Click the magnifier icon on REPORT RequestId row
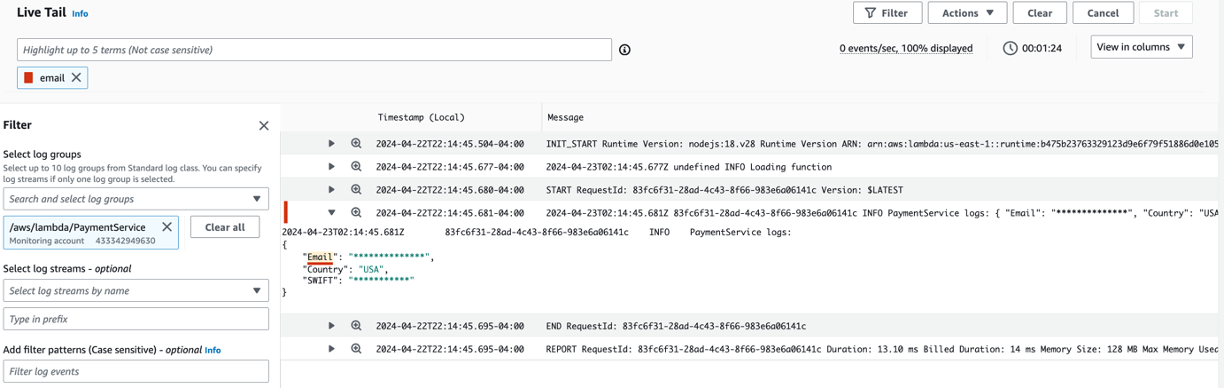The image size is (1224, 388). point(356,349)
